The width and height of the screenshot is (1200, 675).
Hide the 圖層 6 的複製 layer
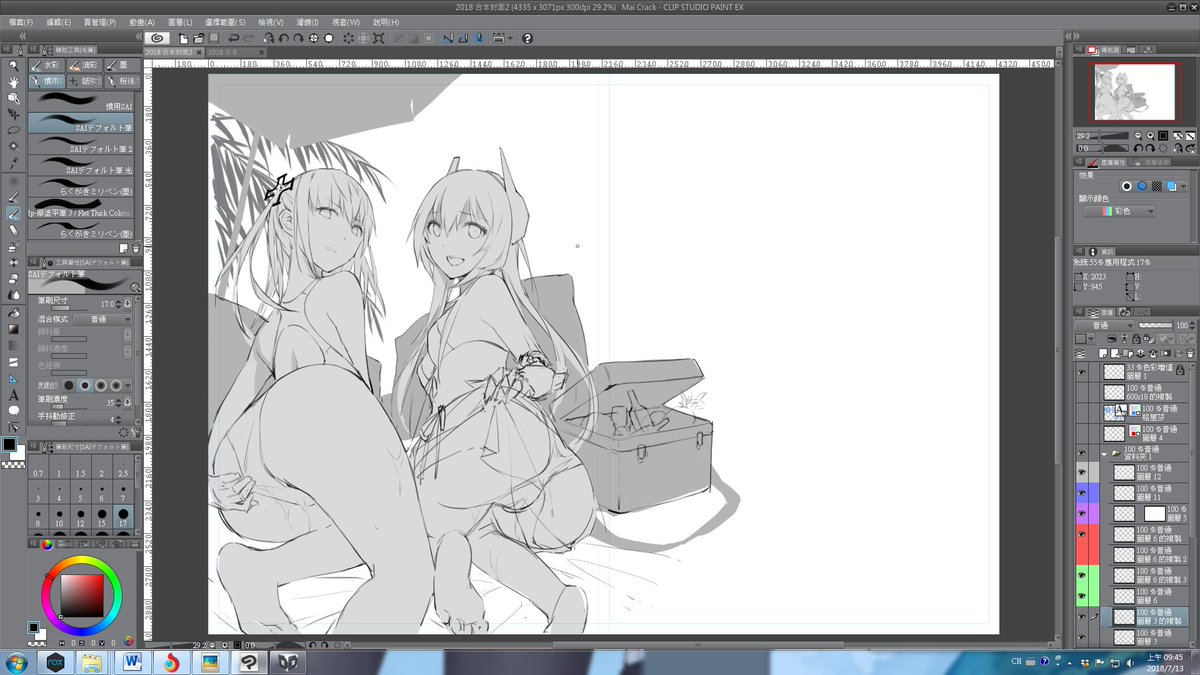pos(1081,534)
